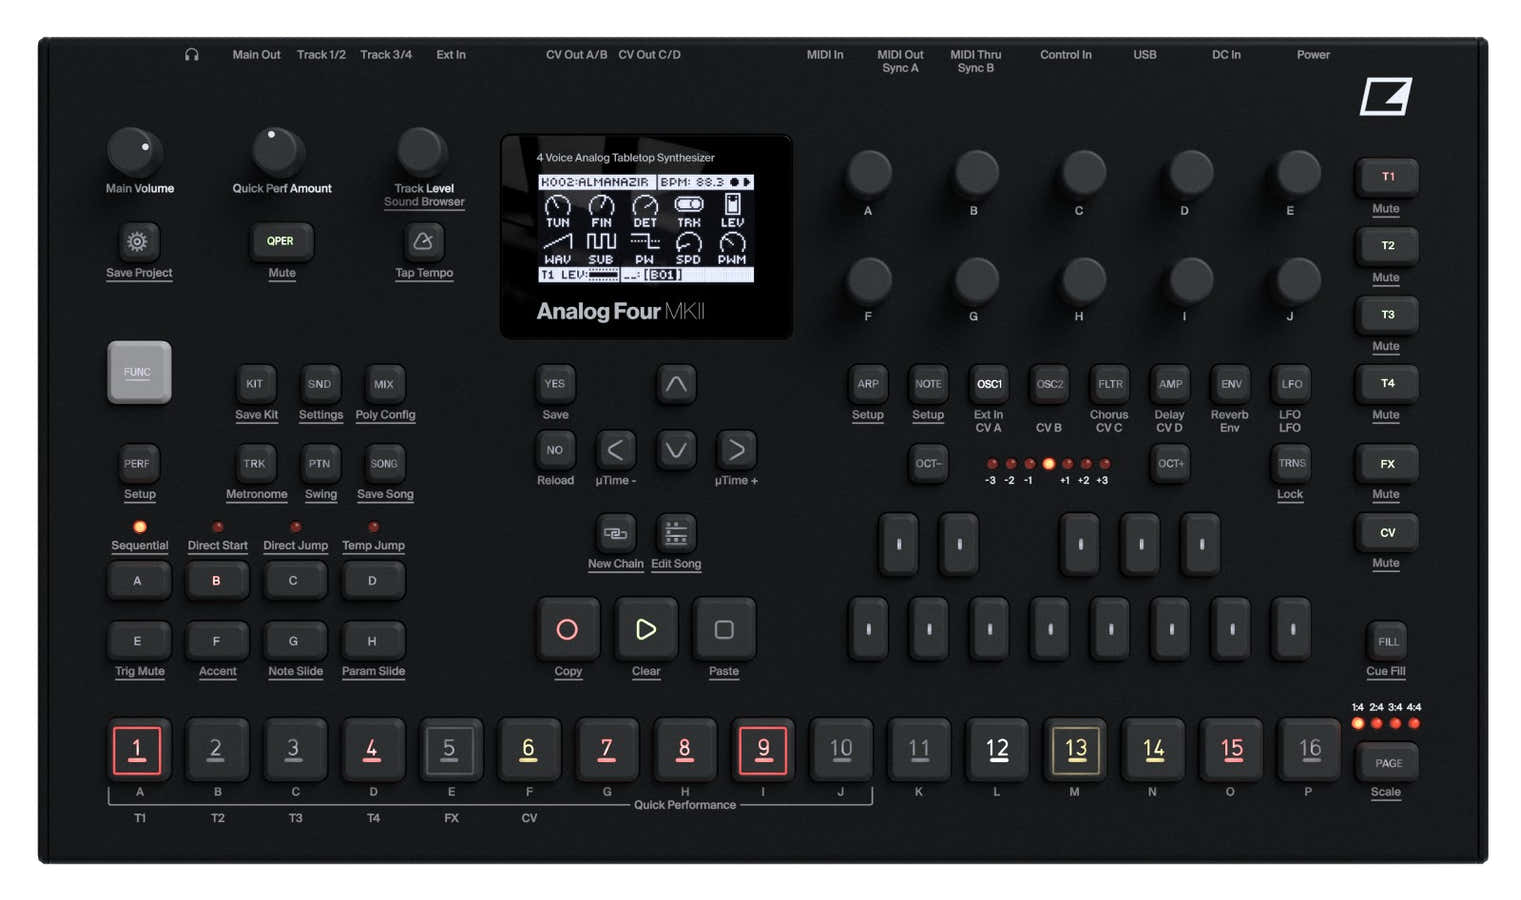Switch to the ARP parameter page
Screen dimensions: 1521x900
click(x=868, y=384)
